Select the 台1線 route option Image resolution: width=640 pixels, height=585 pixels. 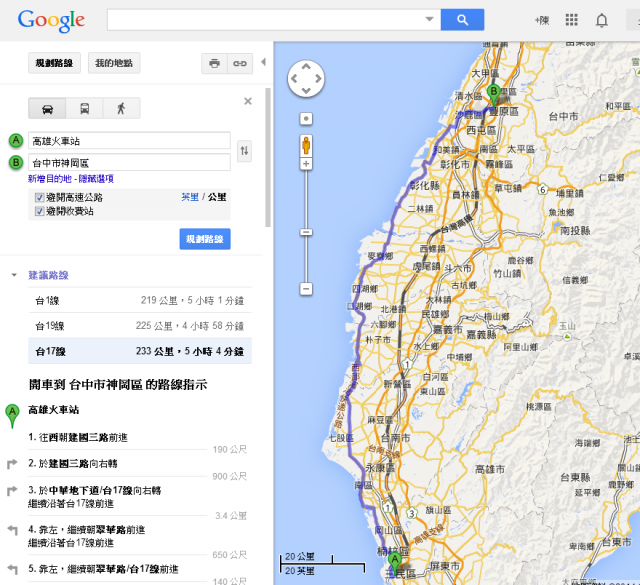point(140,300)
